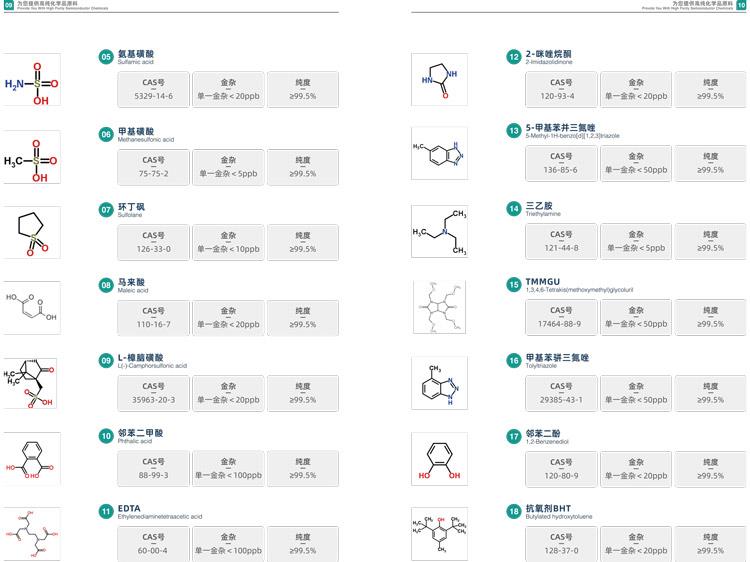Click the 16 badge beside Tolyltriazole
Screen dimensions: 750x562
[513, 360]
